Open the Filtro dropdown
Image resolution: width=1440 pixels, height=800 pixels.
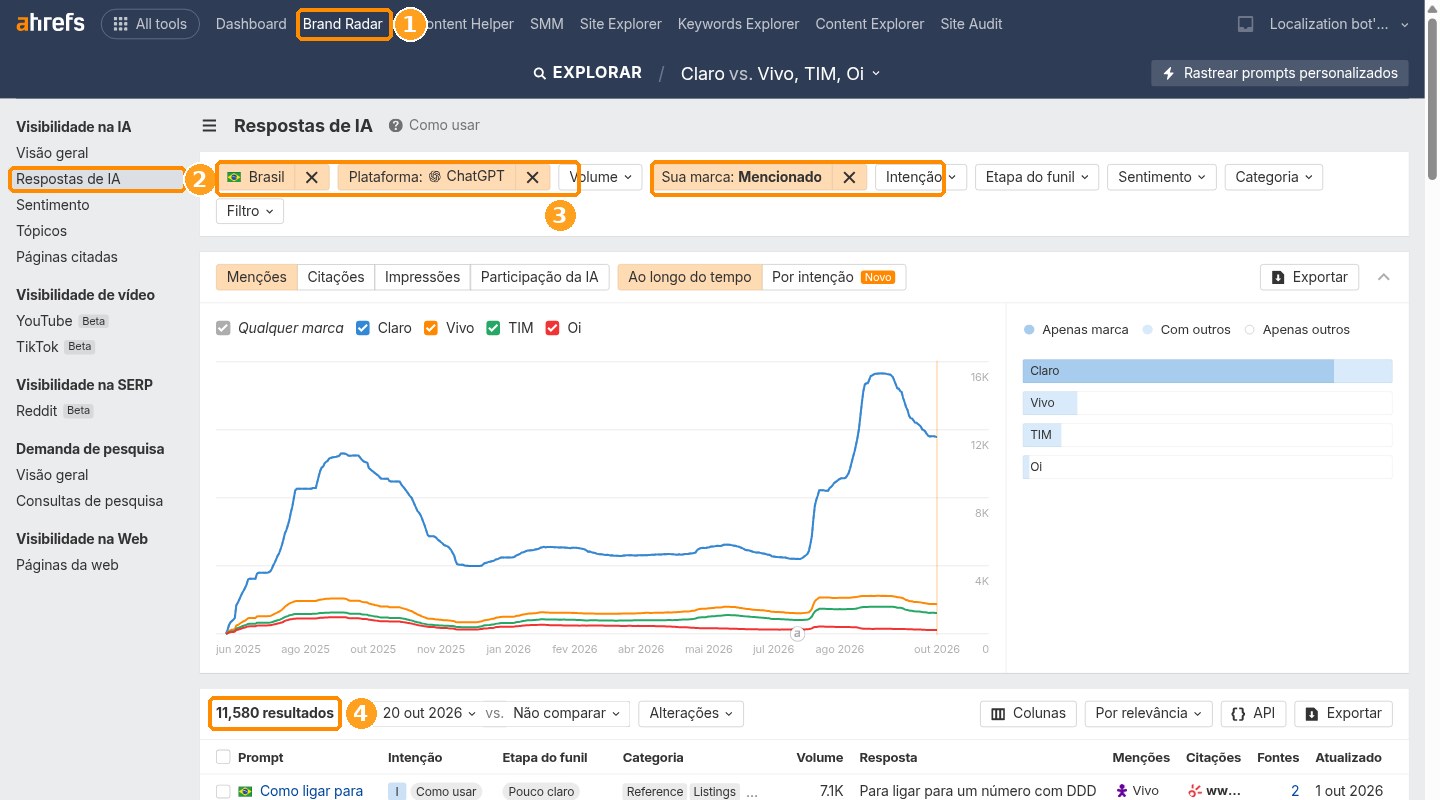pos(250,211)
